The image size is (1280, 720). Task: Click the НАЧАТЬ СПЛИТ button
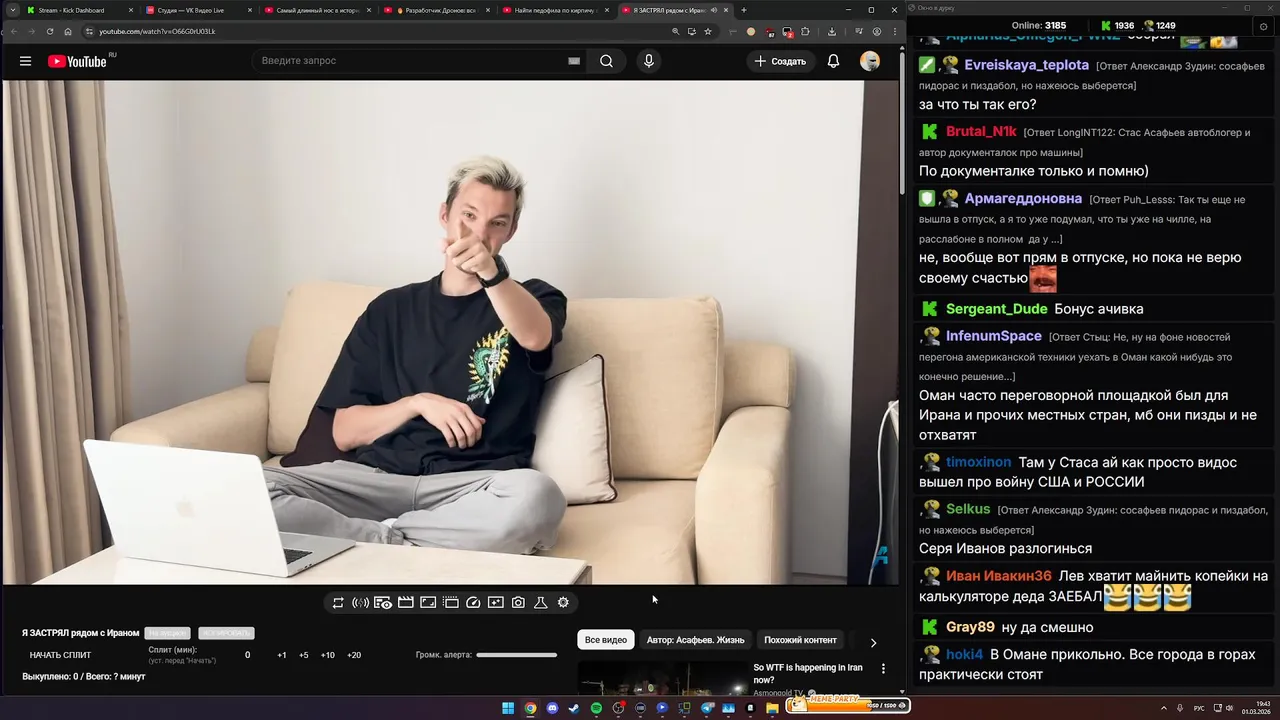pos(60,655)
